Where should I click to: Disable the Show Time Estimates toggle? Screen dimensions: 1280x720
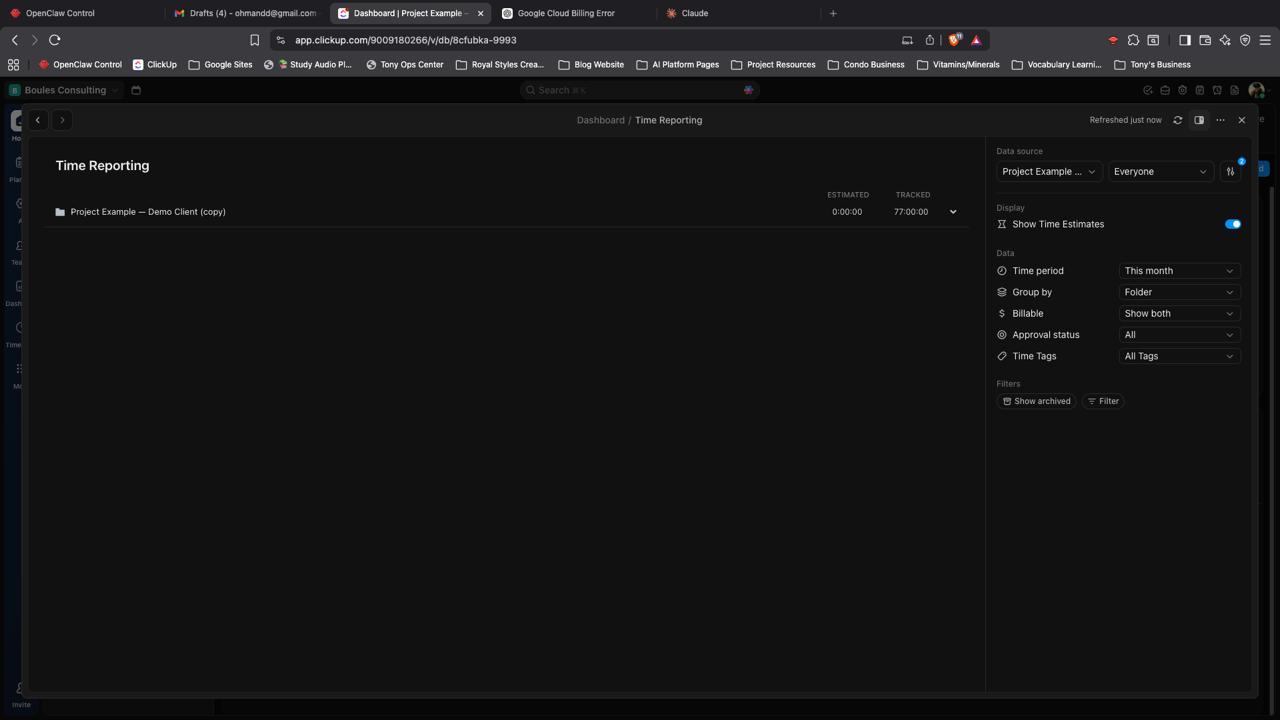coord(1232,224)
